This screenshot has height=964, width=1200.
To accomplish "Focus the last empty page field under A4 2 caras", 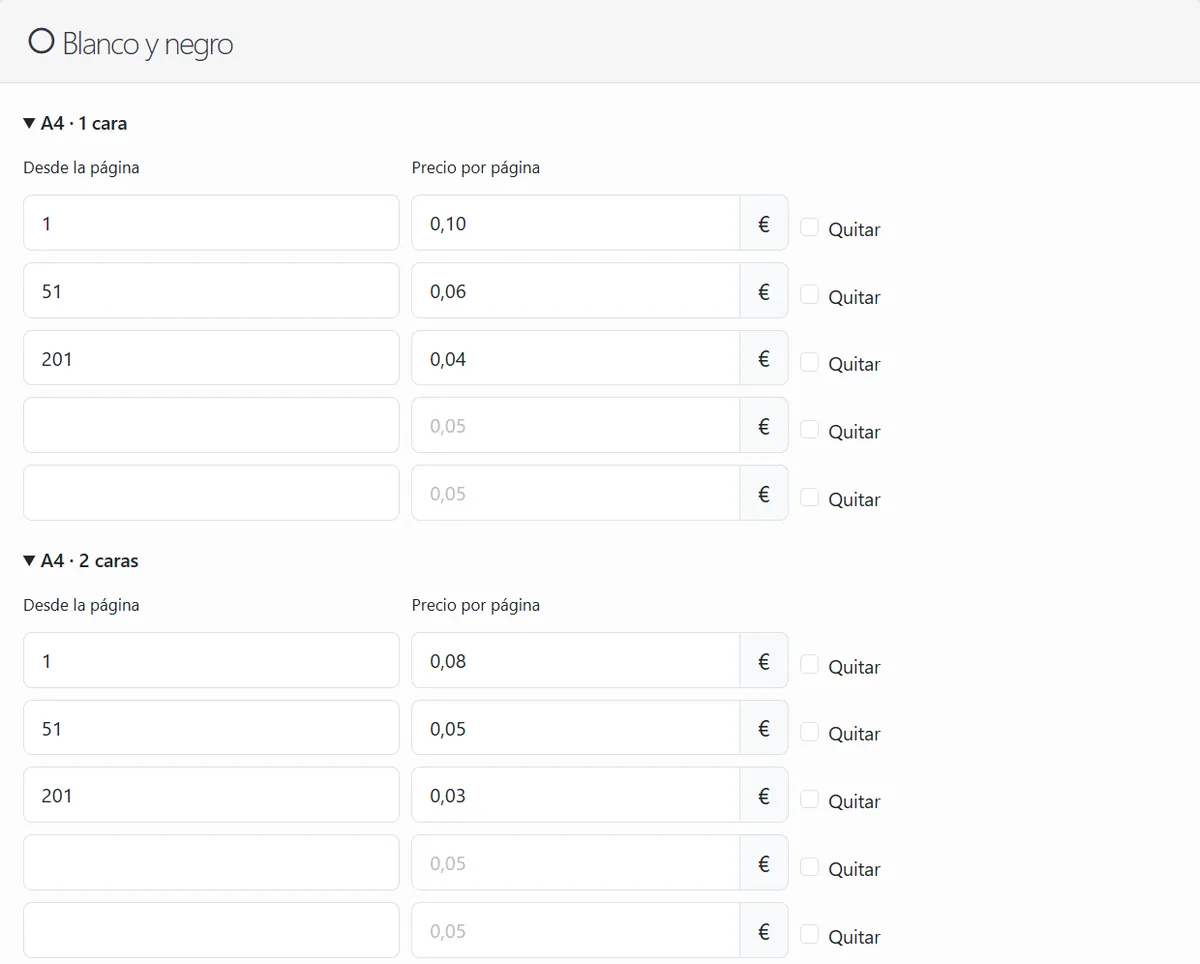I will (211, 931).
